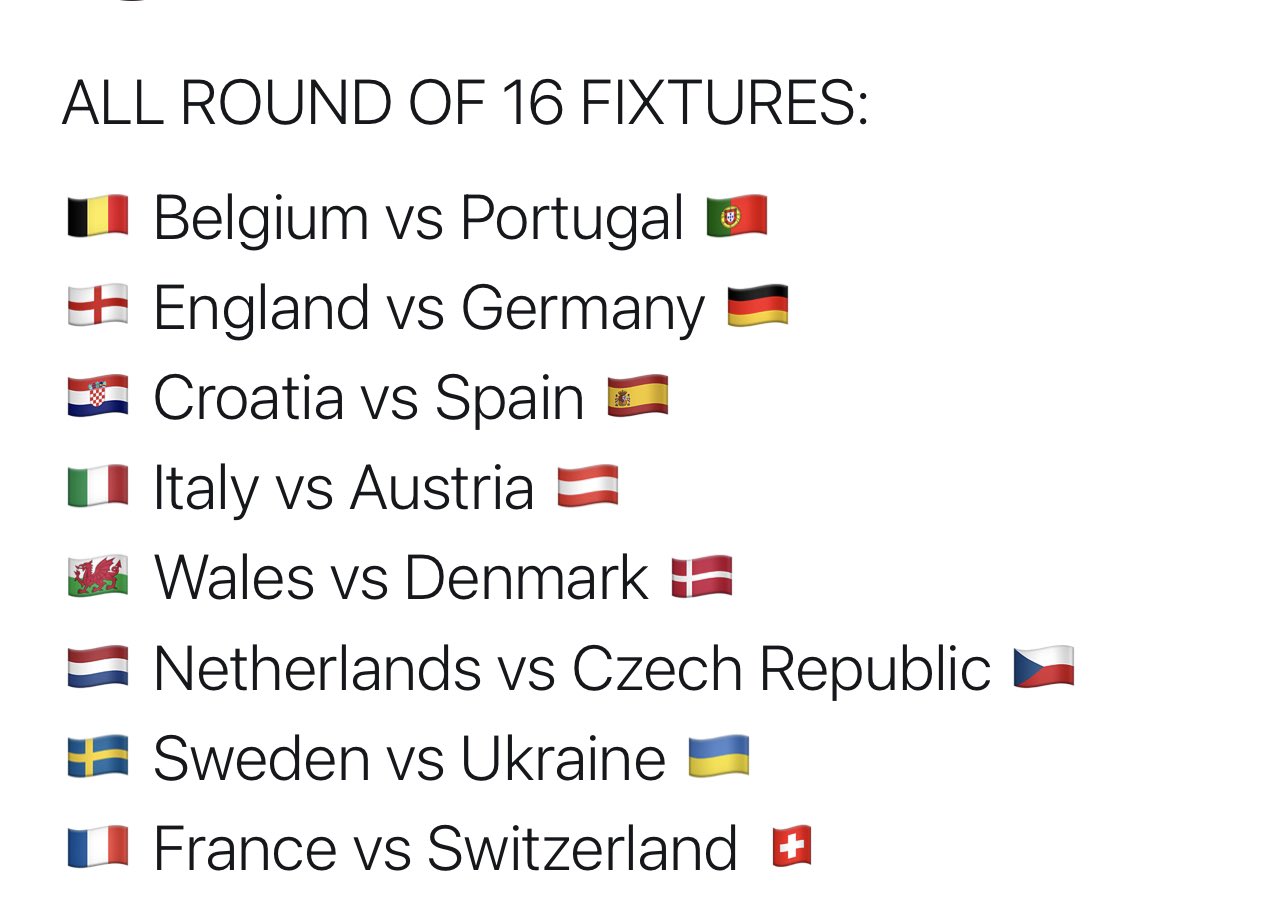Select the Czech Republic flag emoji

pos(1044,667)
